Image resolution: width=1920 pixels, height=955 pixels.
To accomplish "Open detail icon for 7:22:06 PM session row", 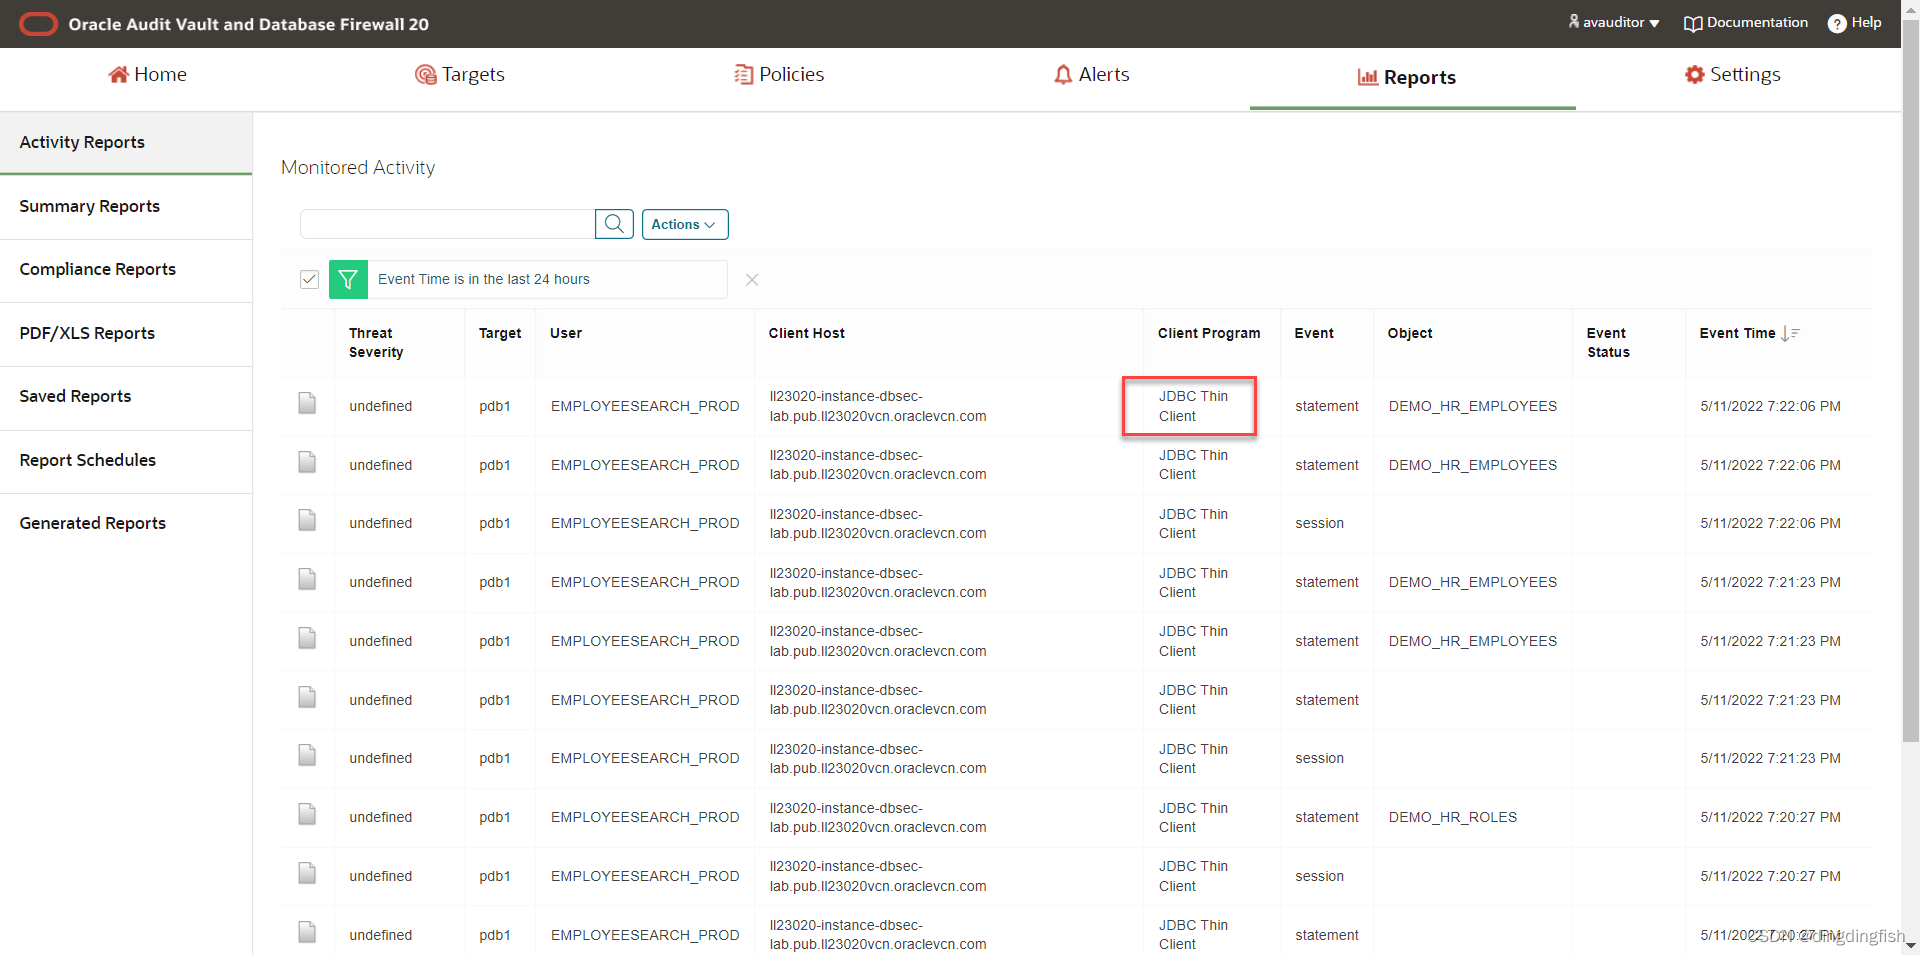I will point(307,521).
